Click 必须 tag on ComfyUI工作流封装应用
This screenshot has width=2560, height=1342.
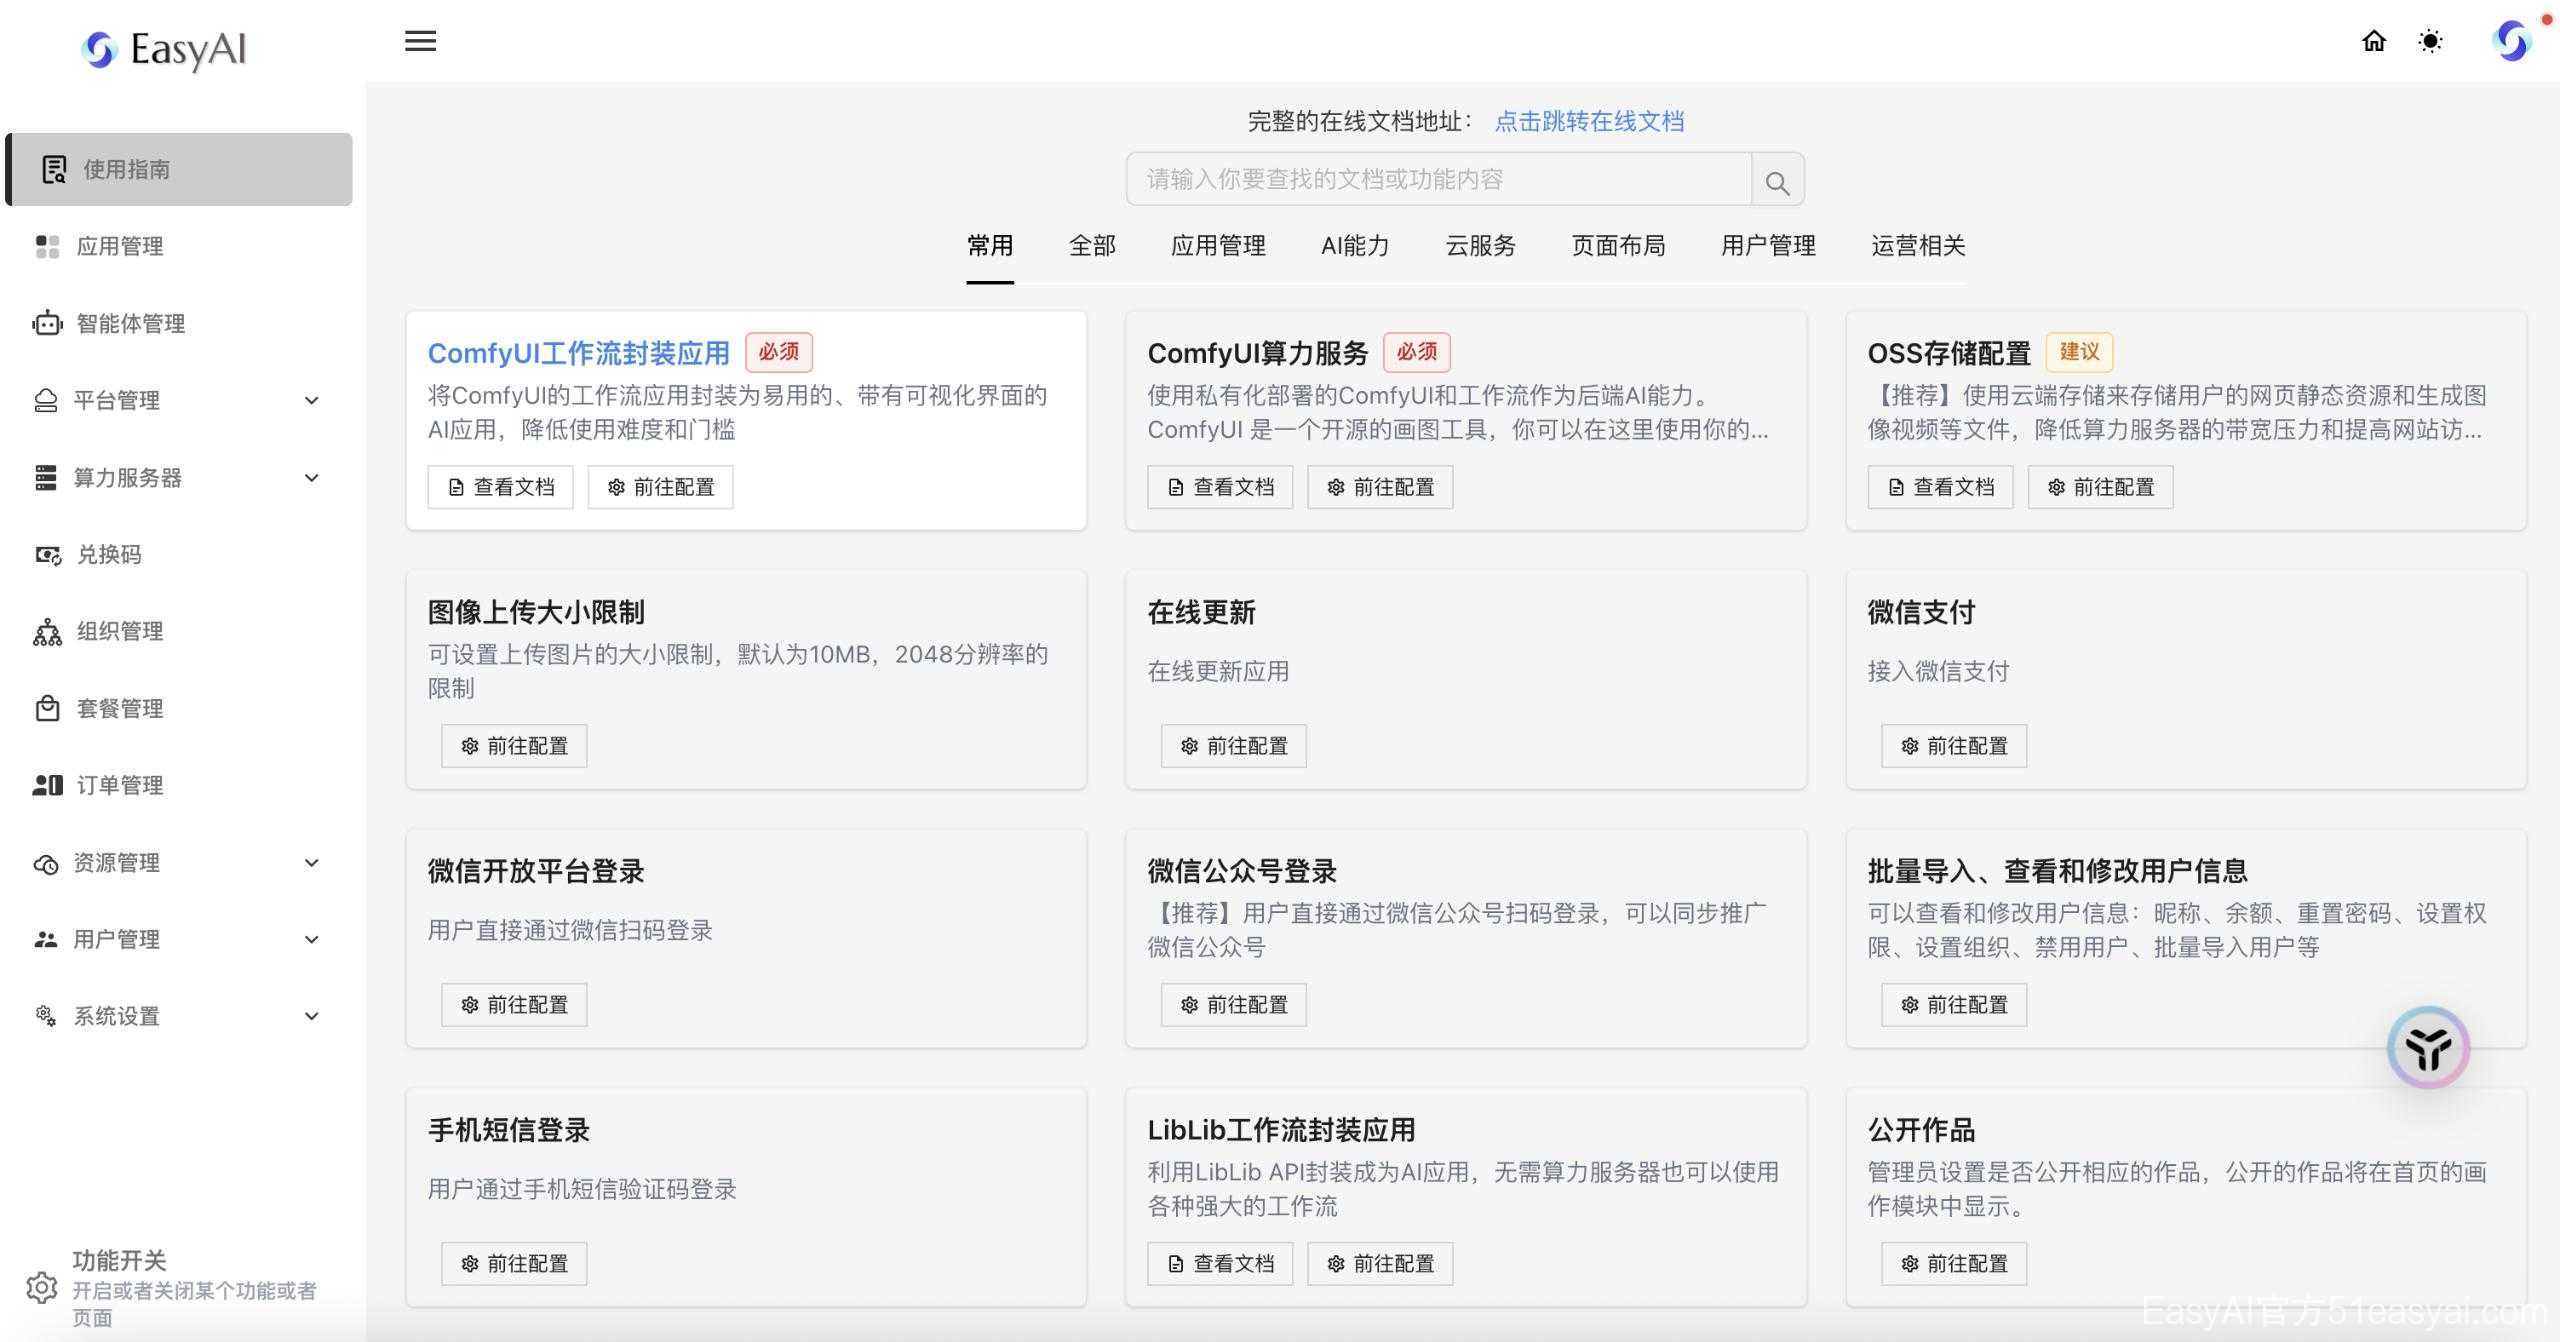click(779, 352)
